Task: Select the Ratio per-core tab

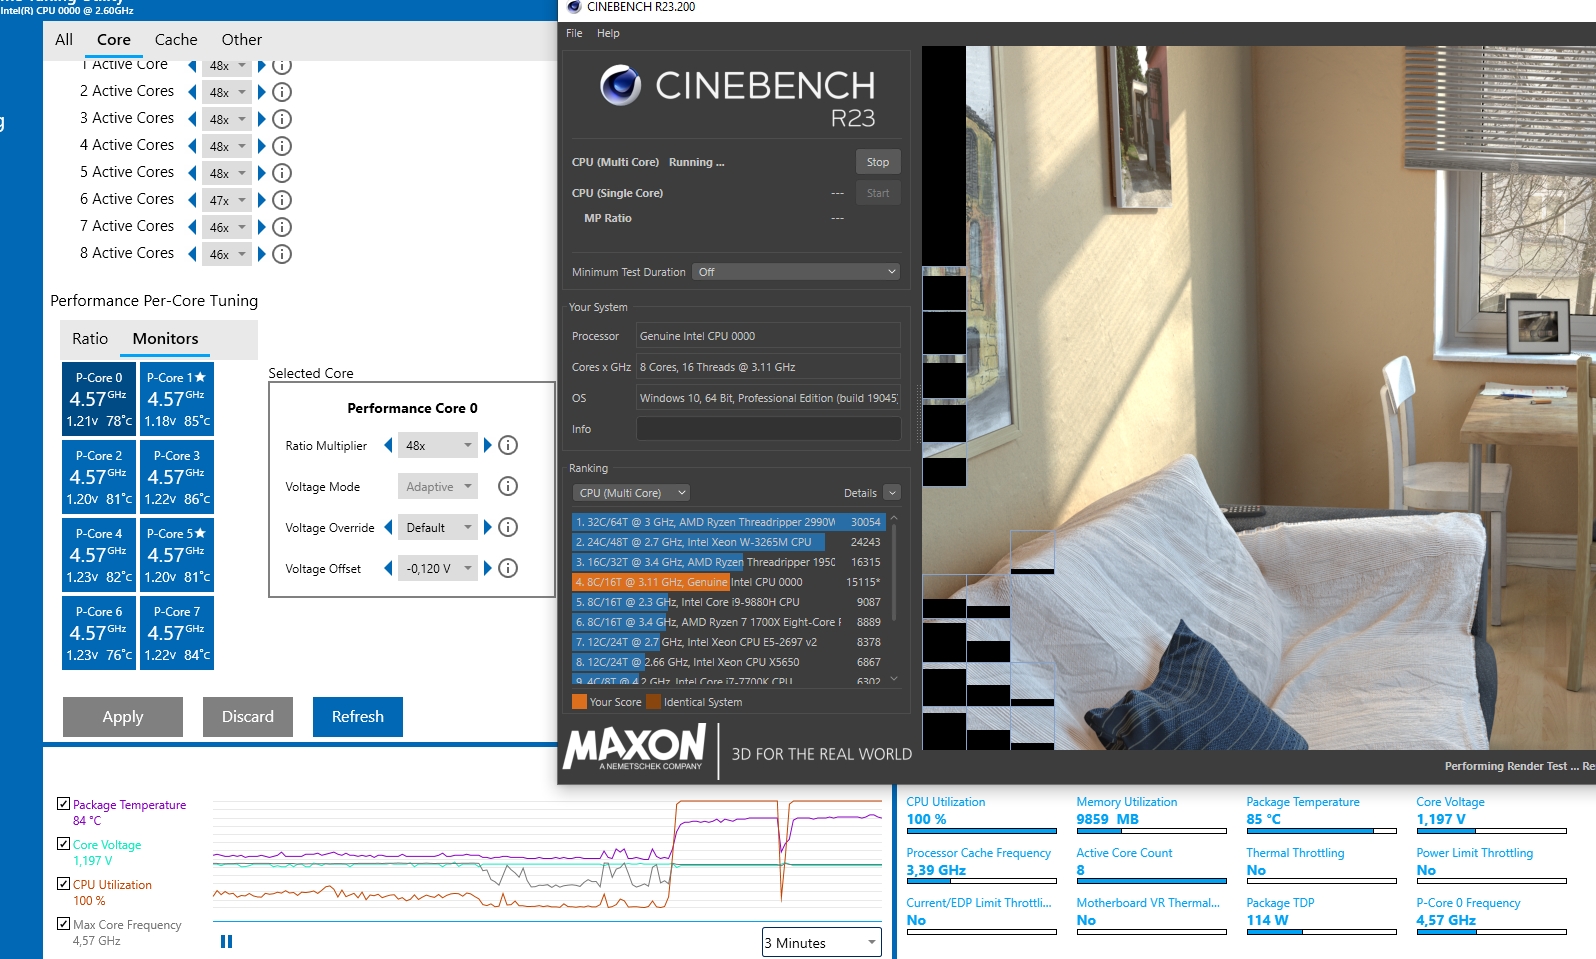Action: tap(90, 339)
